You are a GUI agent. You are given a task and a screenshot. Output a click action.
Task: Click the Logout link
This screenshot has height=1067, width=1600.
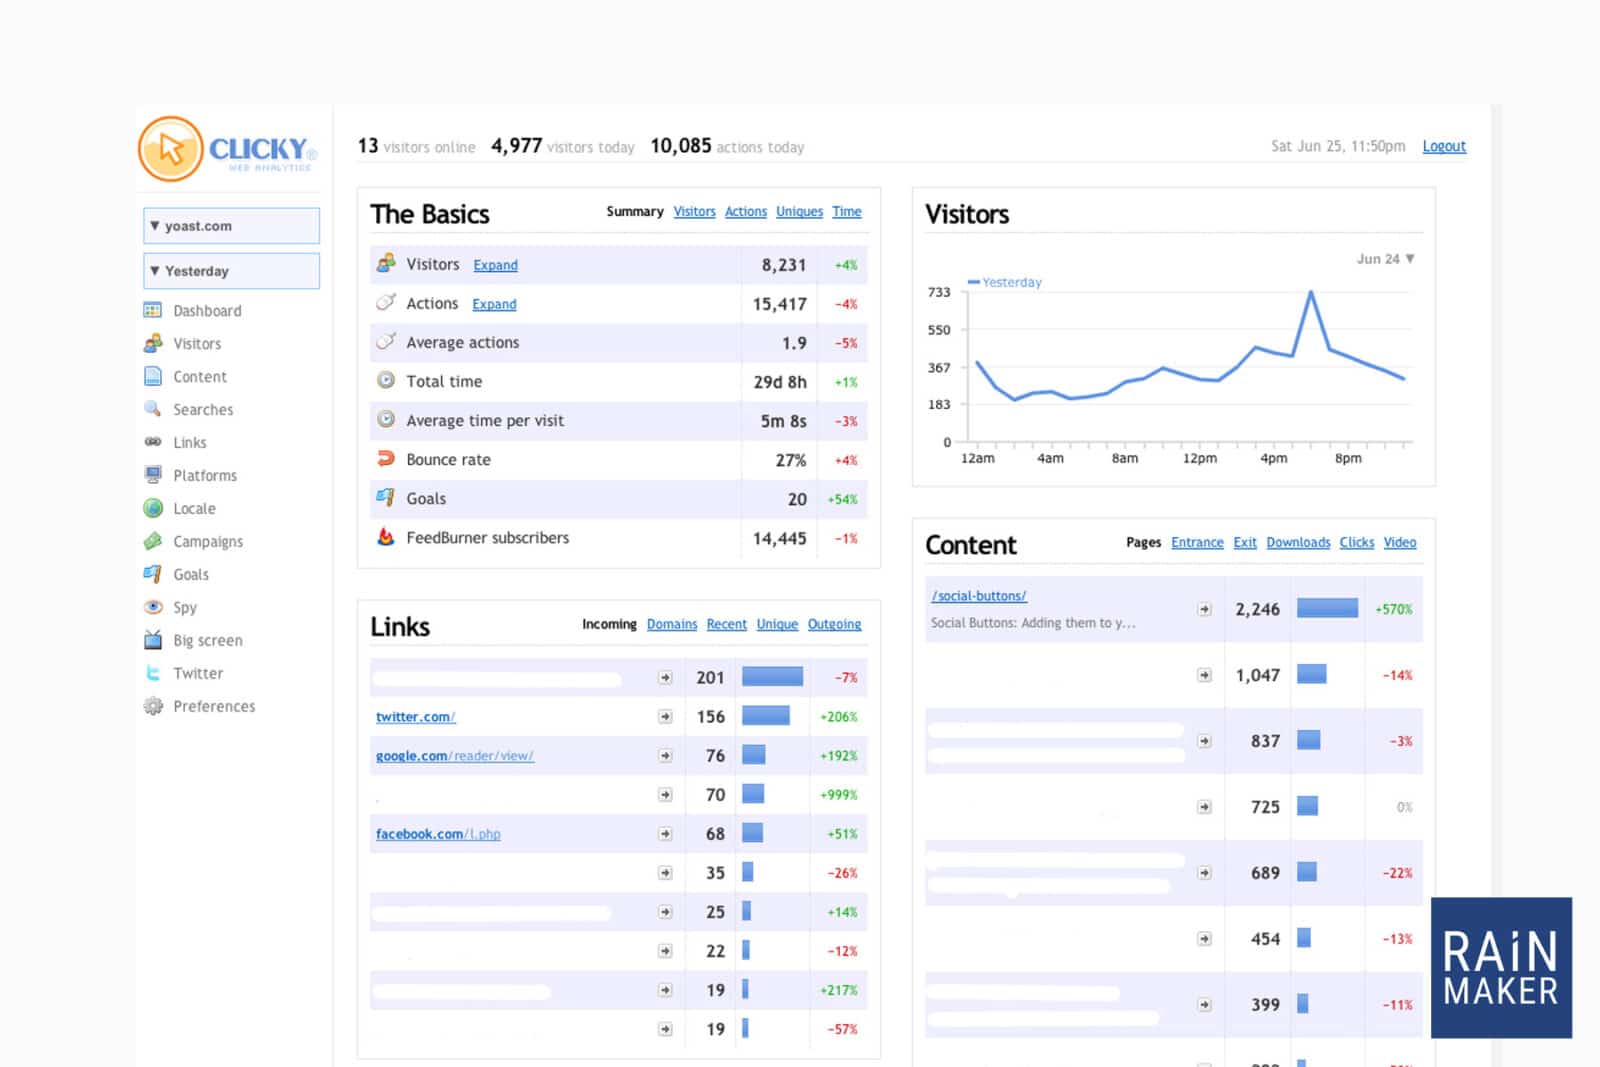pos(1443,146)
